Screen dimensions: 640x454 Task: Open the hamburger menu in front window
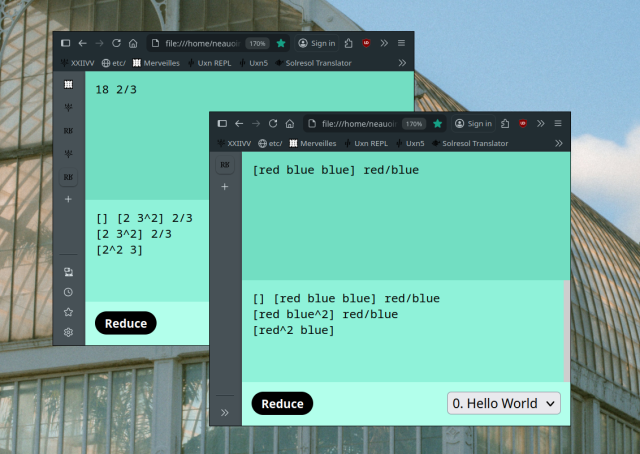coord(558,123)
